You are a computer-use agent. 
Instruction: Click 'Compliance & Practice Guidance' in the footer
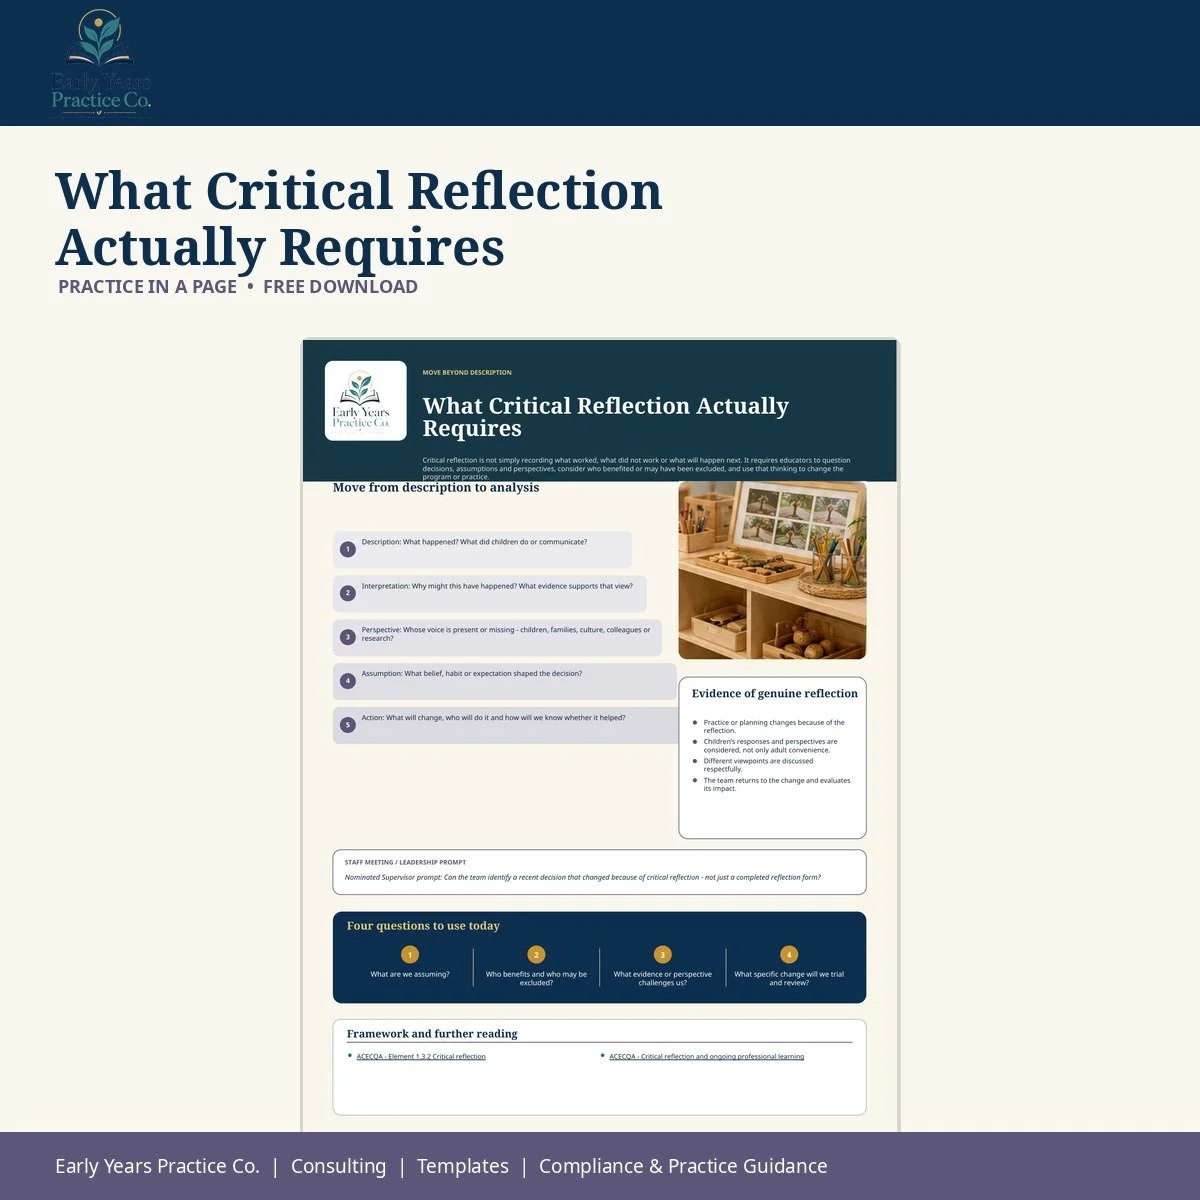click(x=683, y=1166)
